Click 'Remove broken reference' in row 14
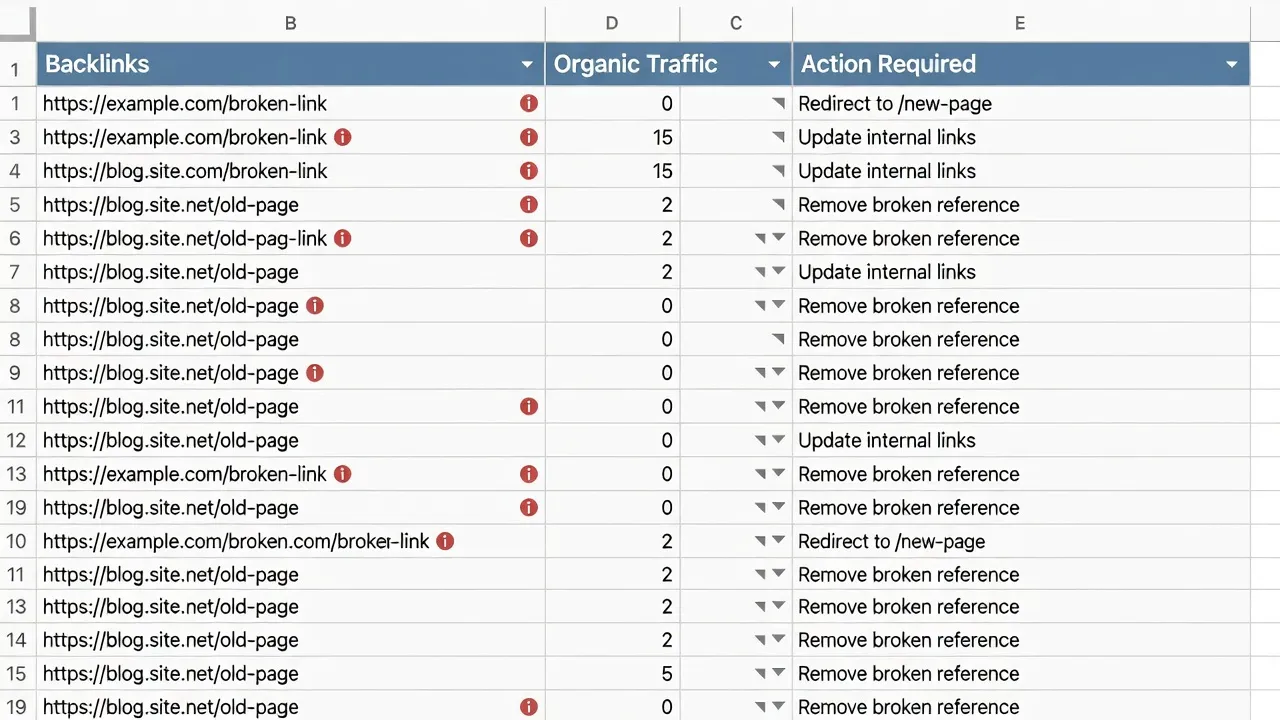The height and width of the screenshot is (720, 1280). click(909, 640)
